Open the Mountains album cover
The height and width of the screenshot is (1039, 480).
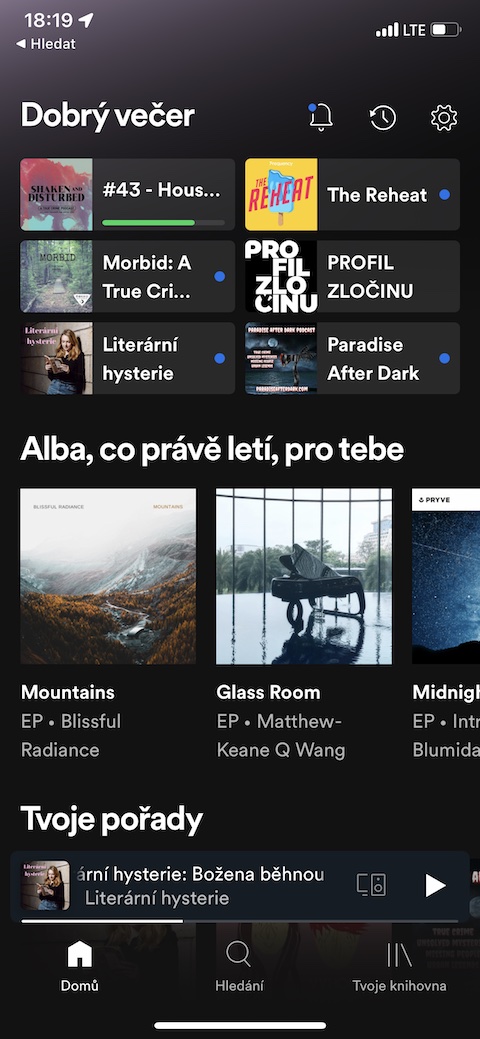108,576
